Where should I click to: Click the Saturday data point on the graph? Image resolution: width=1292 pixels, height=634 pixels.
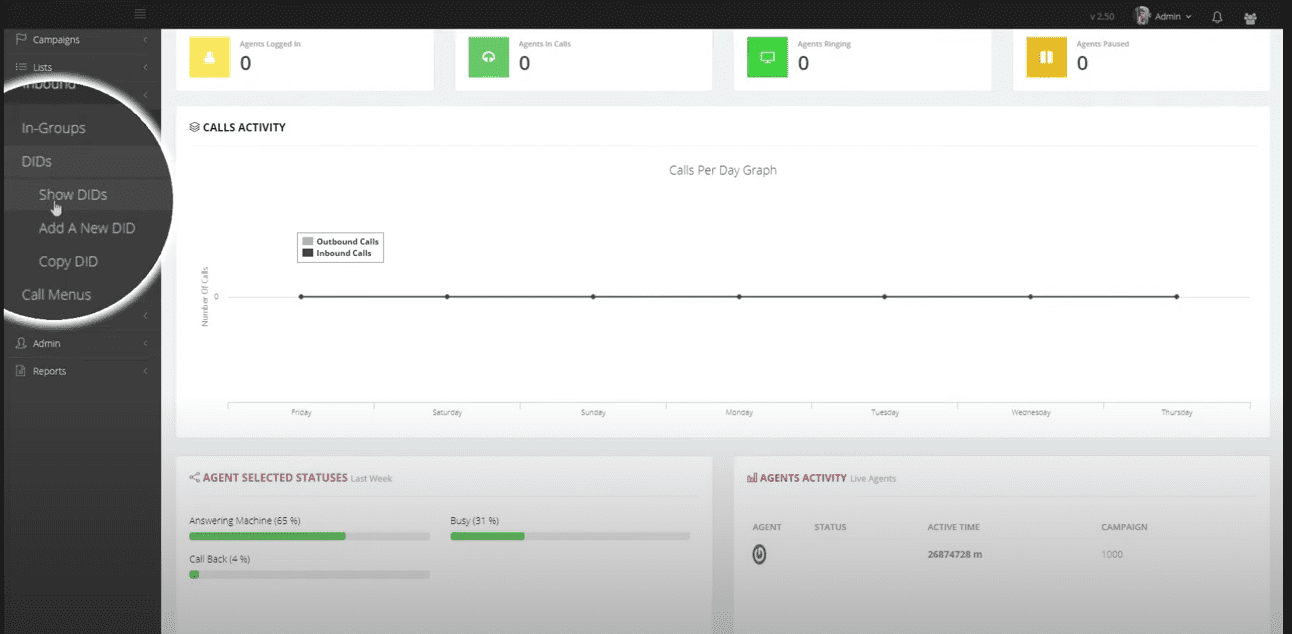(447, 297)
